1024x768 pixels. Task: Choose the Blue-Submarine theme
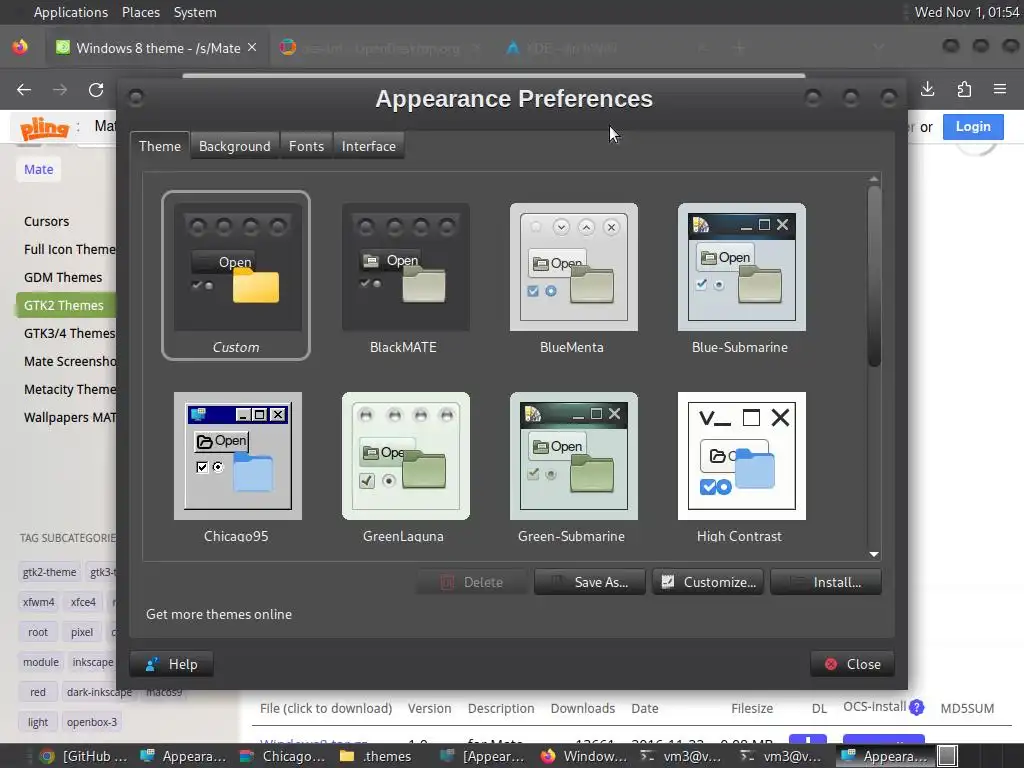point(741,279)
